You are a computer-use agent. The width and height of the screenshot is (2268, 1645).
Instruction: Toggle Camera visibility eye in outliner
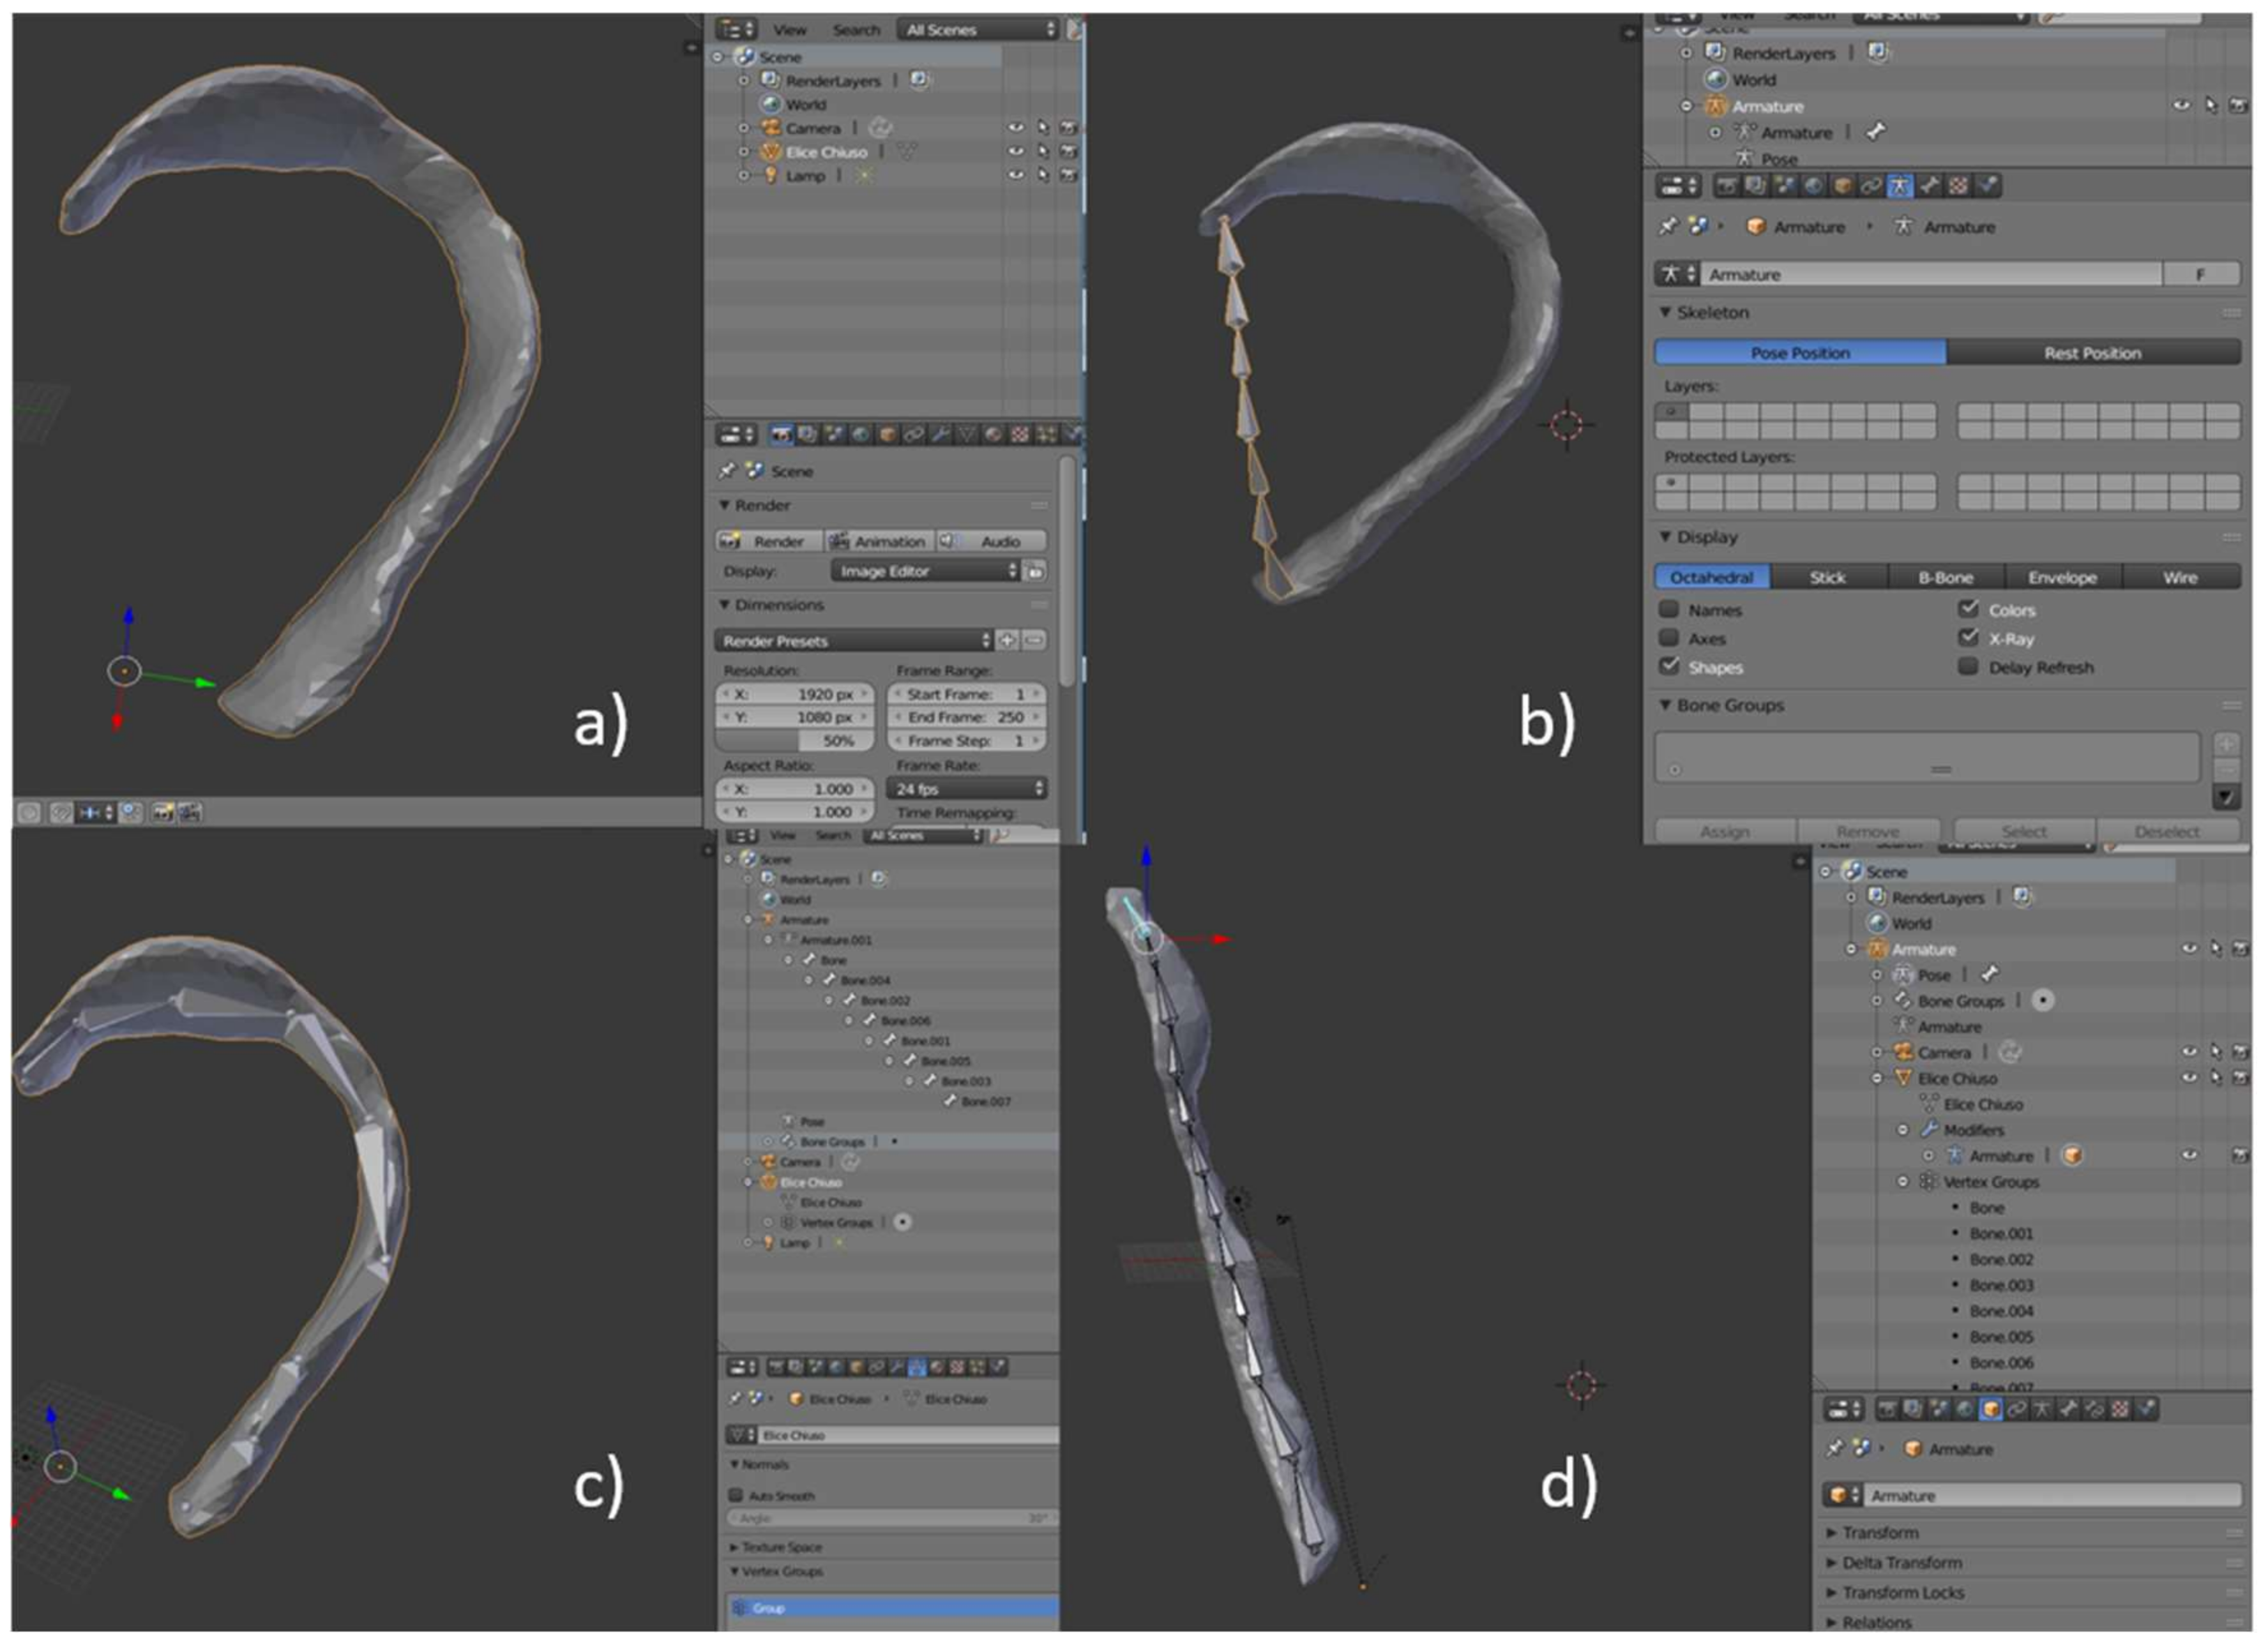1015,127
